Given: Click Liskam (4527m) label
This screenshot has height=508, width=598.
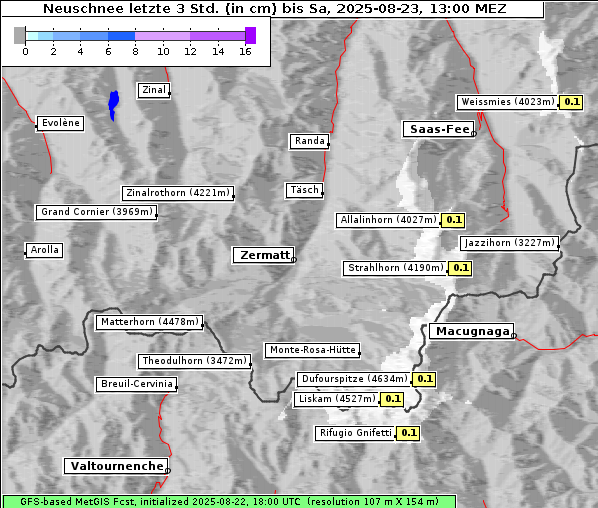Looking at the screenshot, I should coord(337,399).
